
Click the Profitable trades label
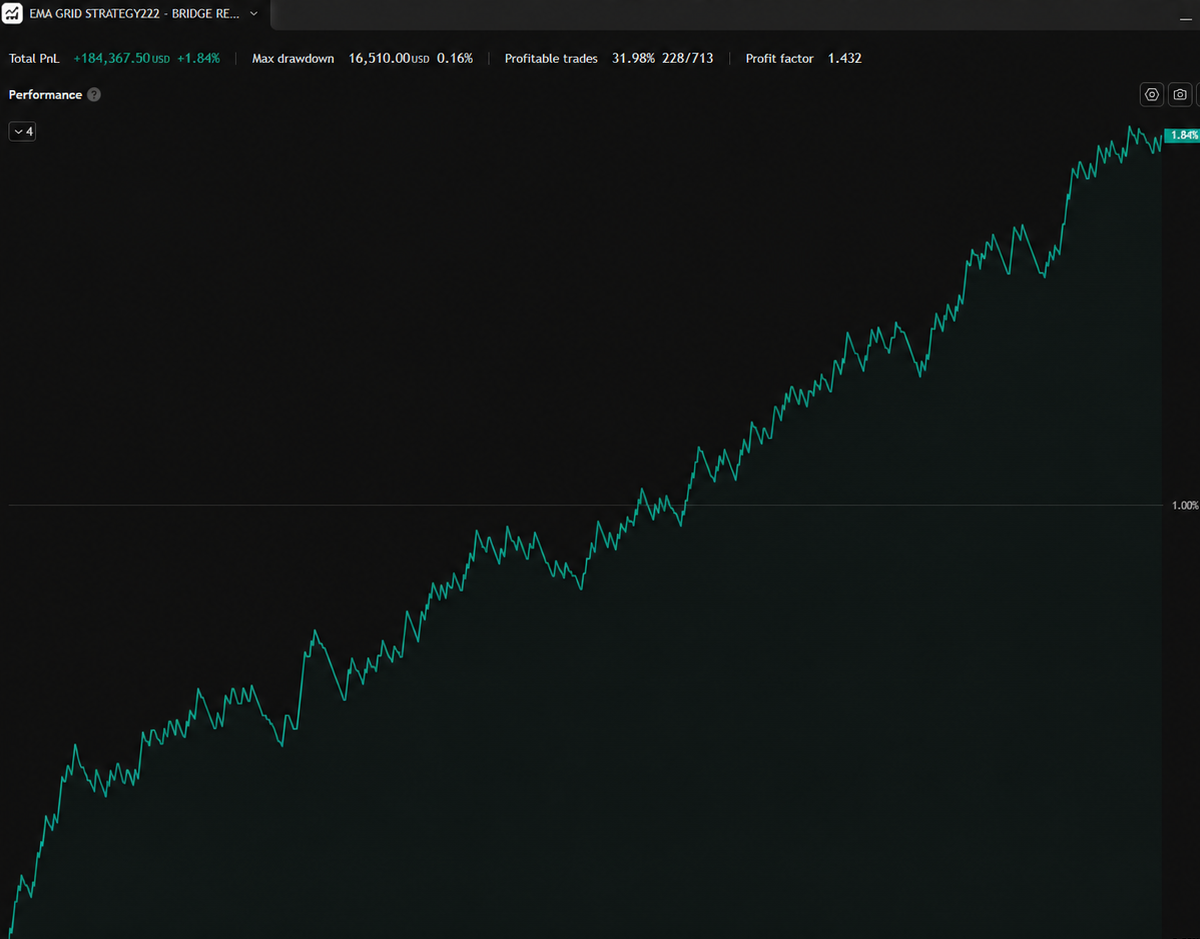coord(551,58)
